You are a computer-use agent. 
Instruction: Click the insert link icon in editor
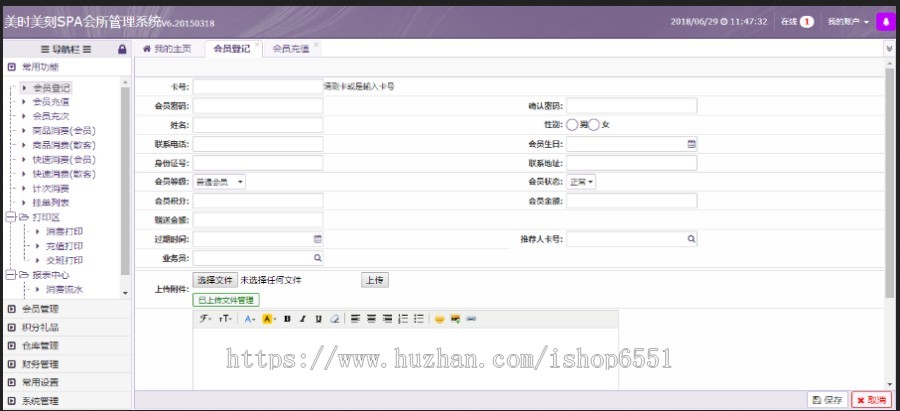point(471,319)
